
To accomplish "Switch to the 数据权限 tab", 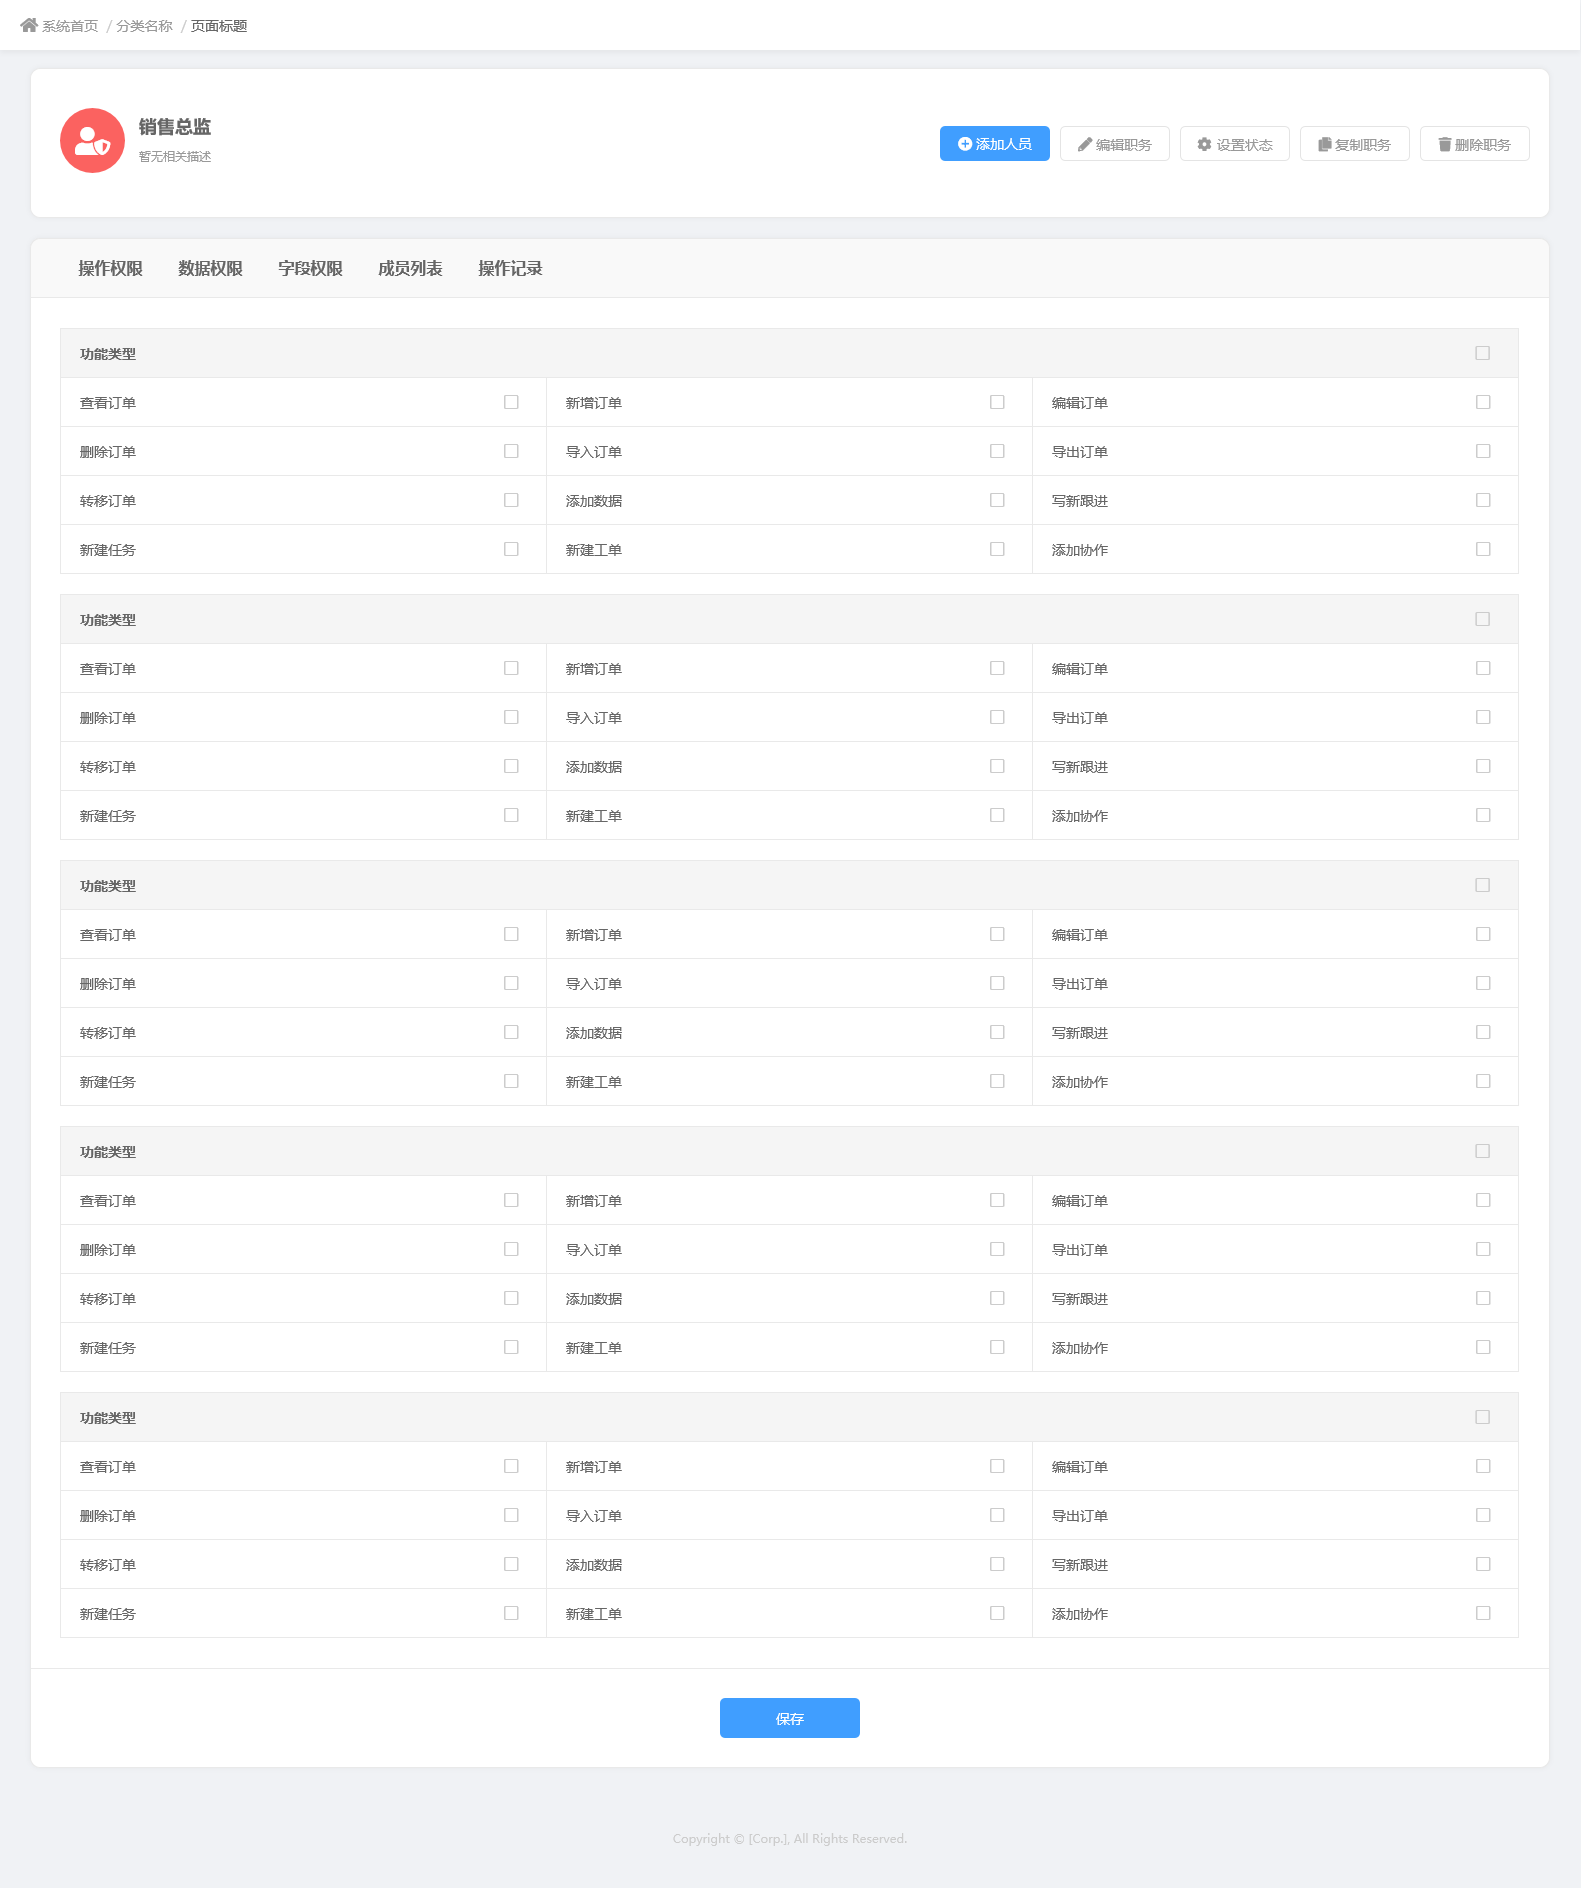I will [x=211, y=268].
